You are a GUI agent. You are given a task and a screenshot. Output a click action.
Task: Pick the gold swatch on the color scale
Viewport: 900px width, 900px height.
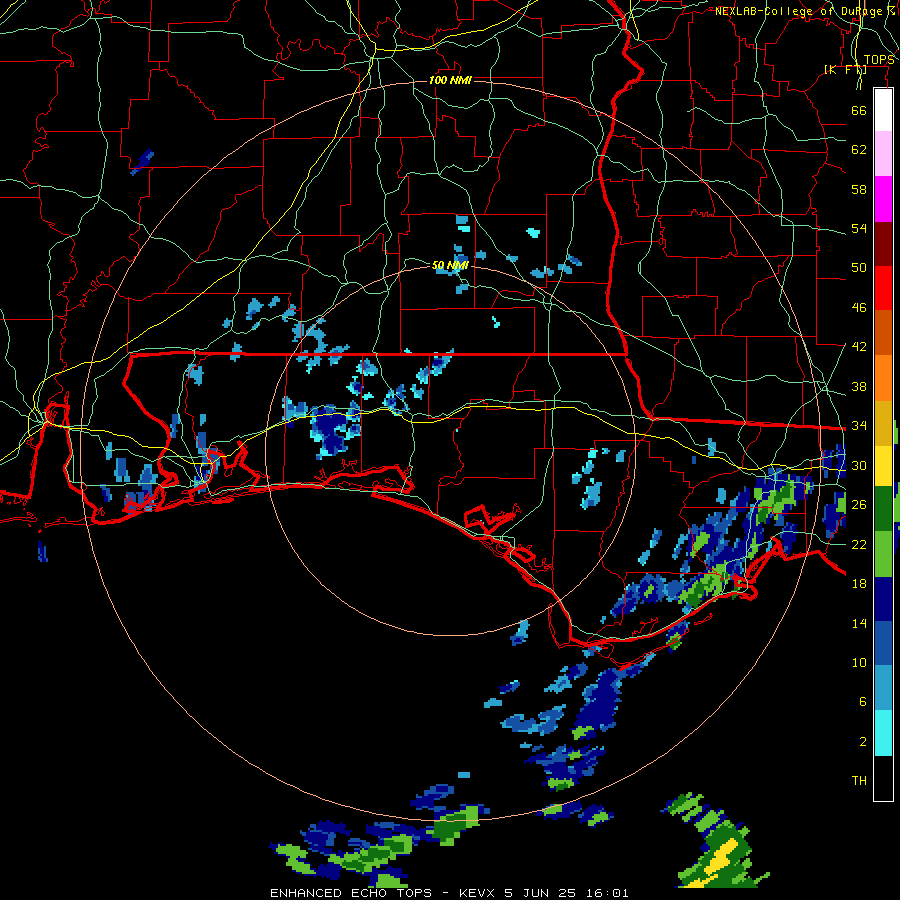(x=883, y=422)
